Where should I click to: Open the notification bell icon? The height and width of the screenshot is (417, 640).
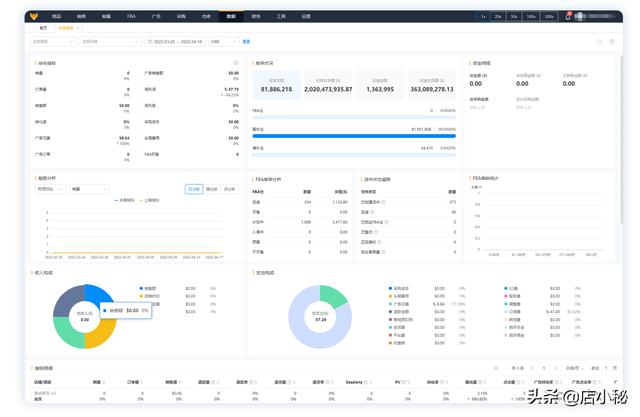568,16
